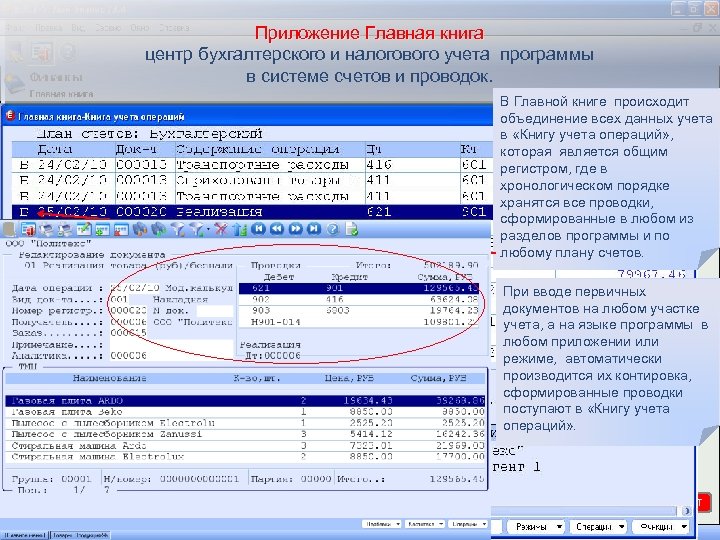Click the document icon with a green checkmark

(x=352, y=229)
